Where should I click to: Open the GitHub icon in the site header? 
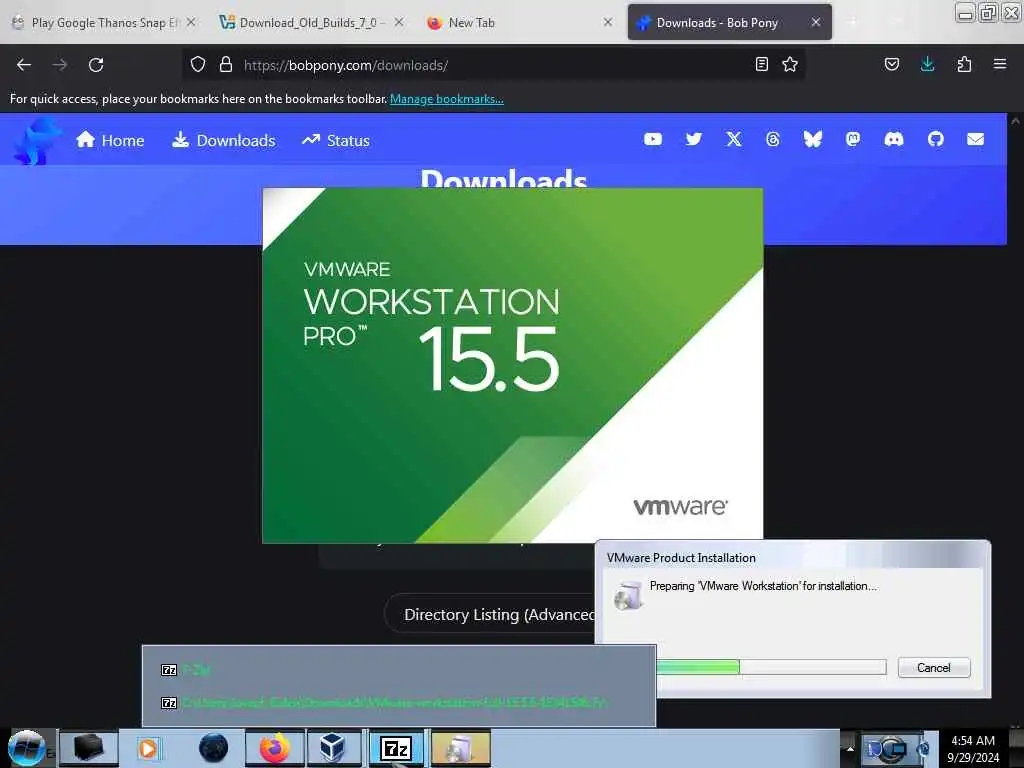point(936,139)
